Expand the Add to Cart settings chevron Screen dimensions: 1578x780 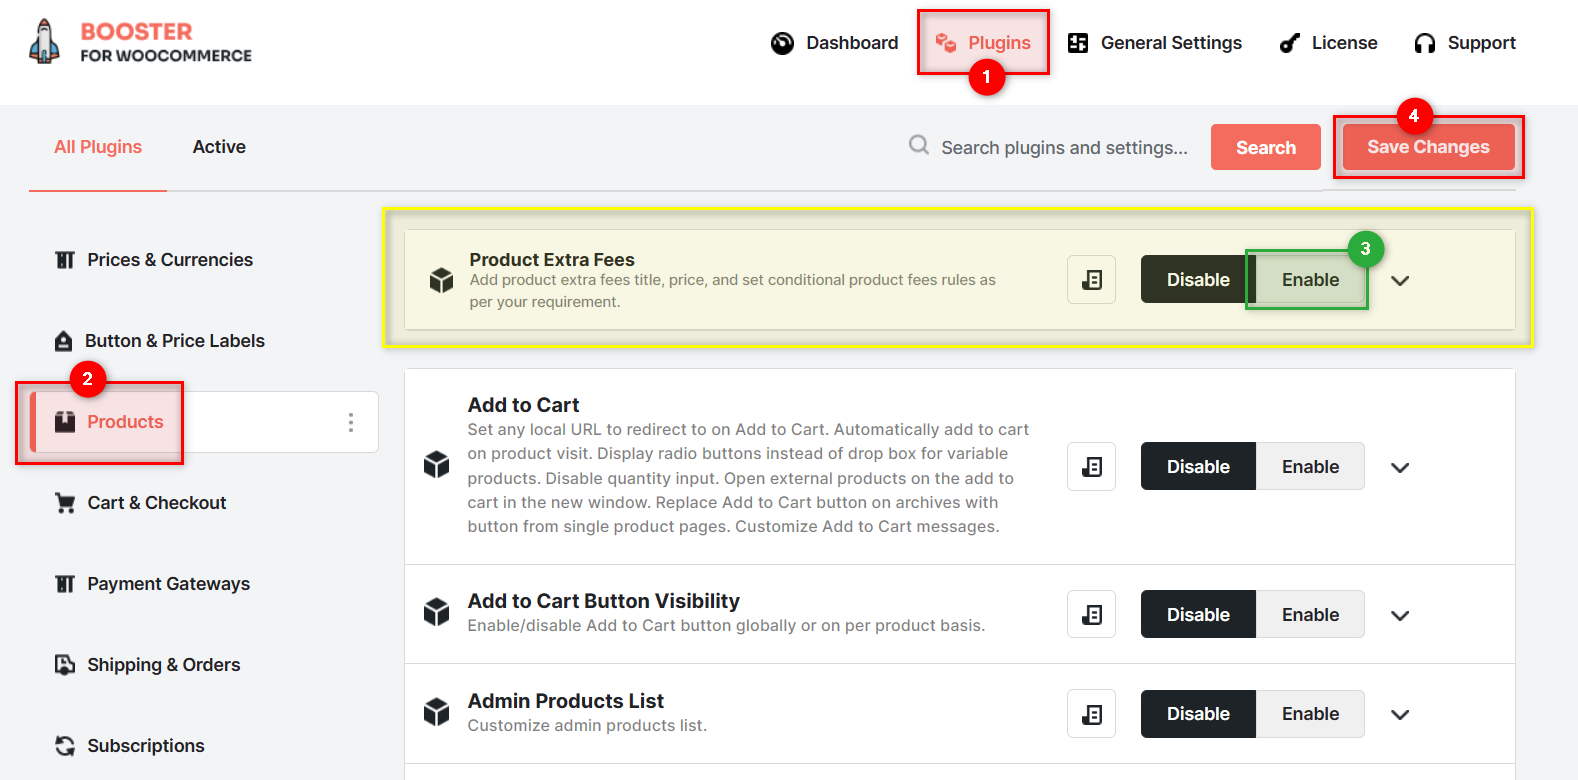[1400, 468]
